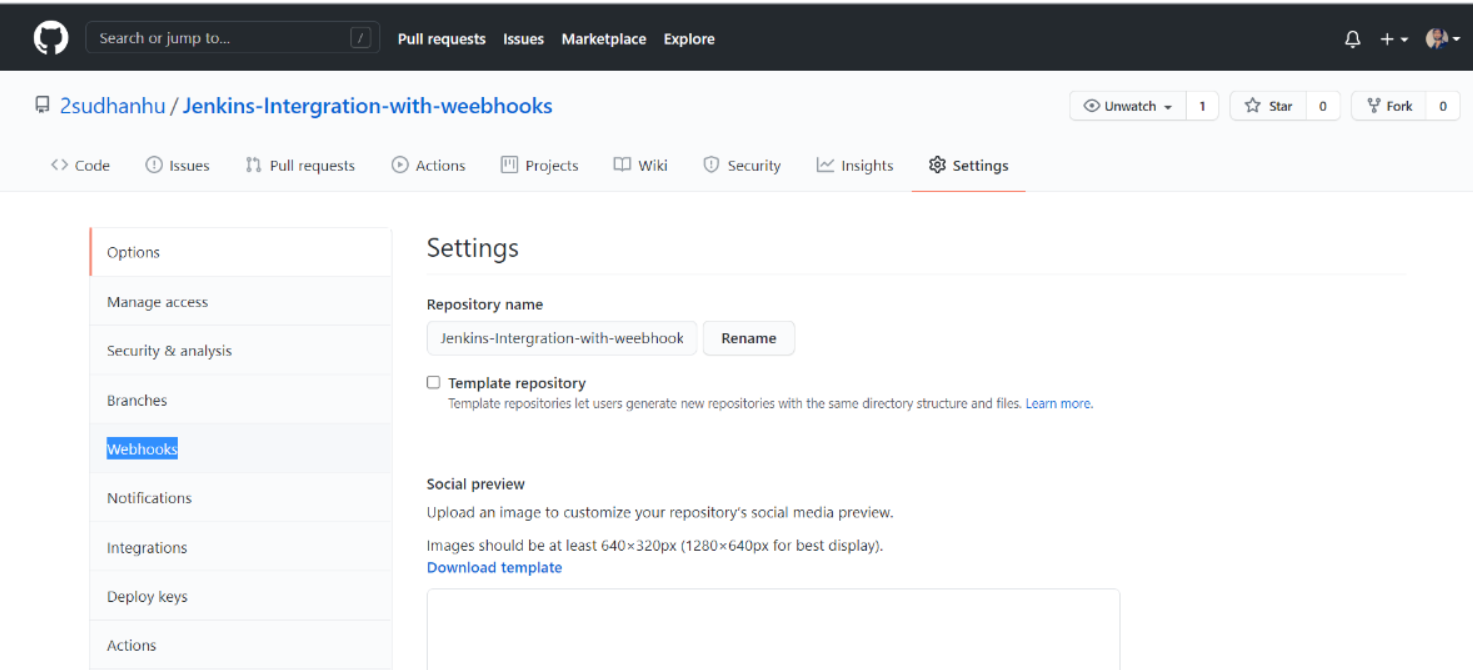Open notifications via the bell icon
The image size is (1473, 670).
pos(1352,38)
